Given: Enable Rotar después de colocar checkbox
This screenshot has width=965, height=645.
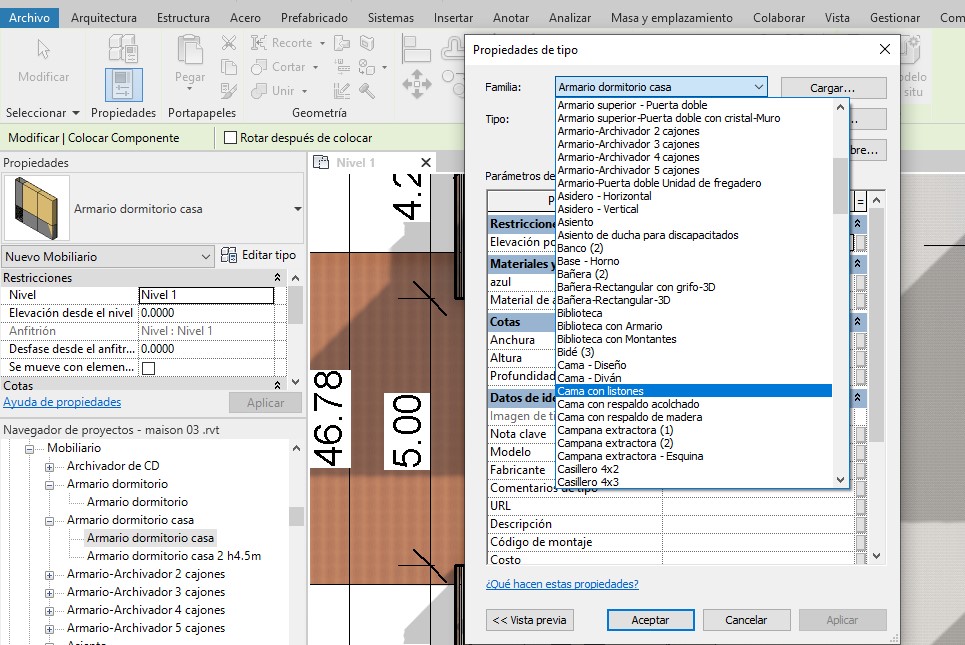Looking at the screenshot, I should click(231, 138).
